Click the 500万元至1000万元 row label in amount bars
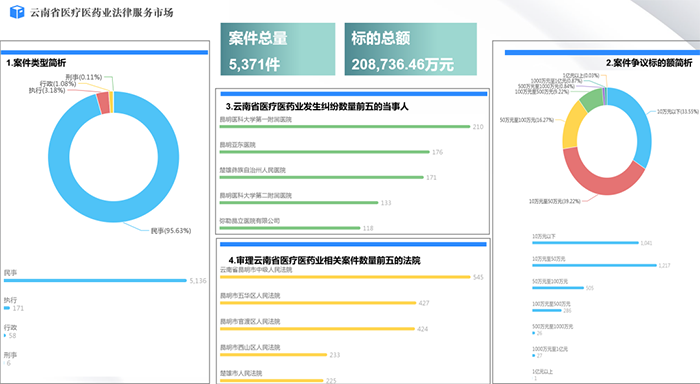700x384 pixels. (552, 327)
